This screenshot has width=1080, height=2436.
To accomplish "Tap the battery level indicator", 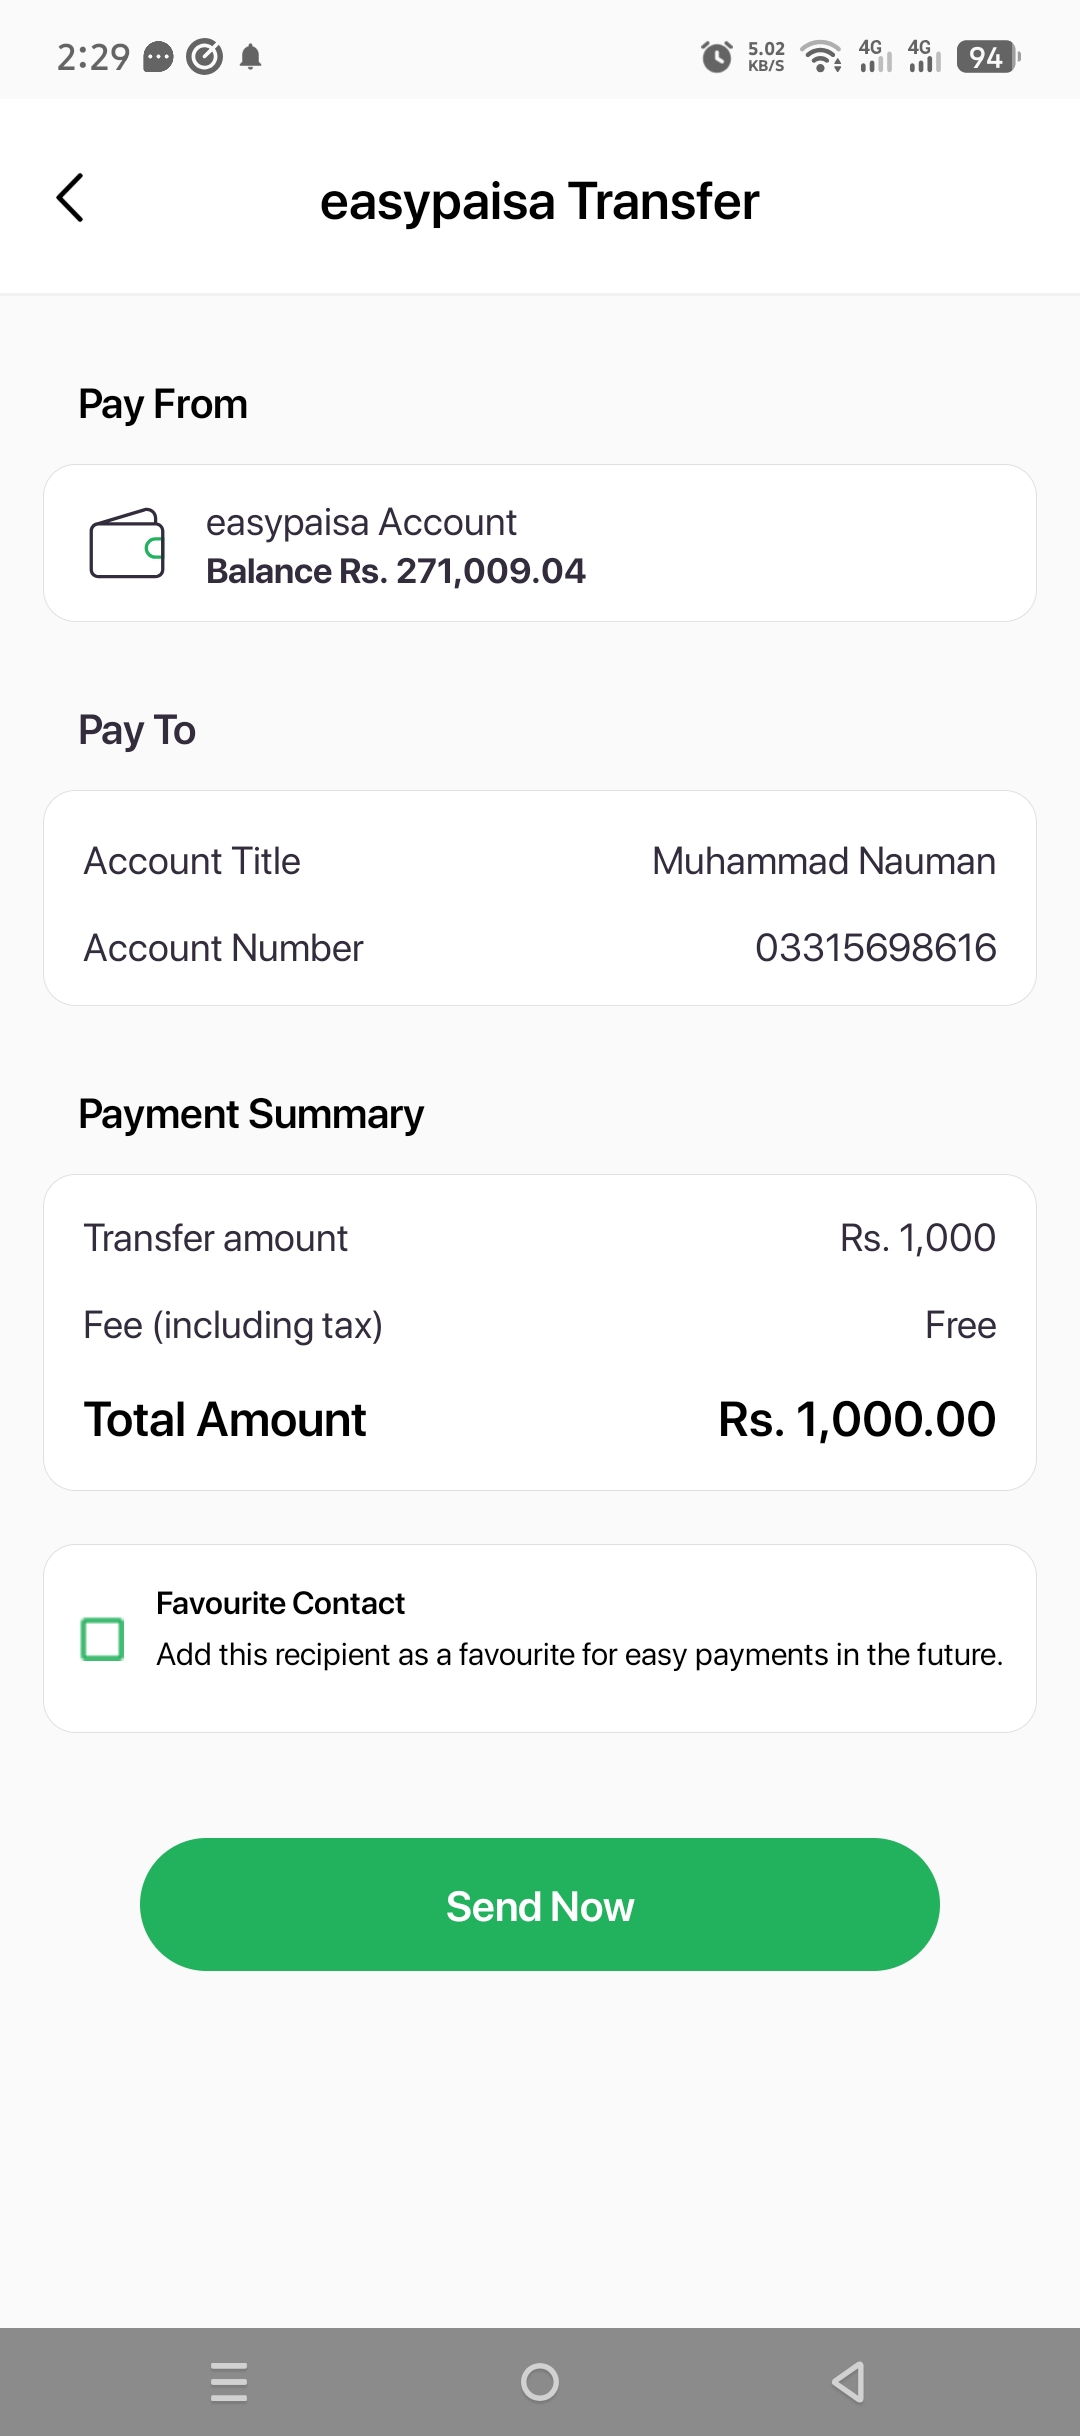I will click(x=988, y=57).
